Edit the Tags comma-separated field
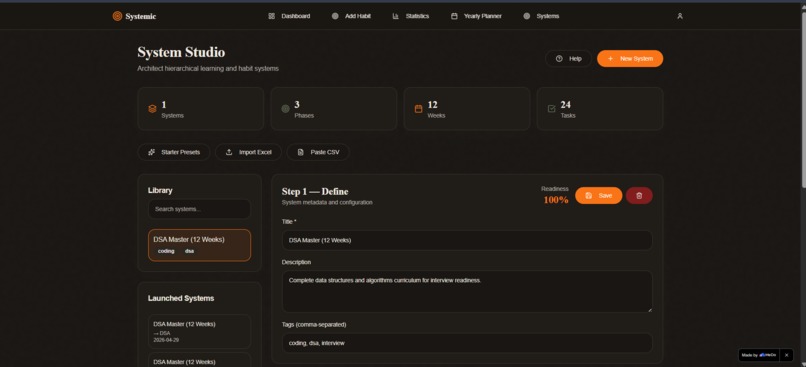The image size is (806, 367). click(467, 343)
